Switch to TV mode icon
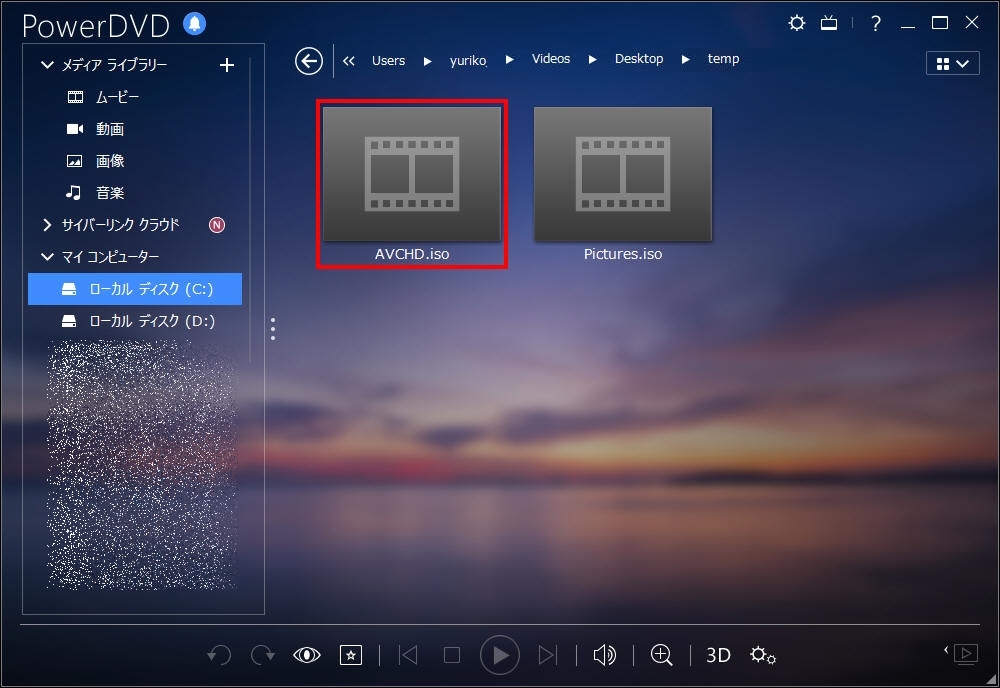The image size is (1000, 688). point(829,24)
